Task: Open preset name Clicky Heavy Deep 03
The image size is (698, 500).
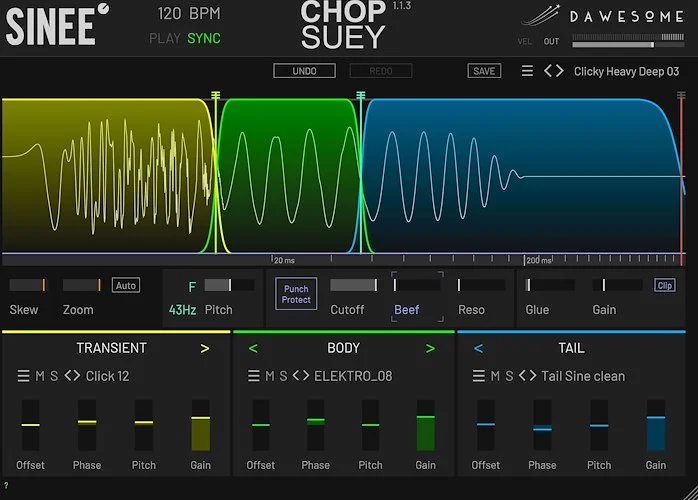Action: [626, 71]
